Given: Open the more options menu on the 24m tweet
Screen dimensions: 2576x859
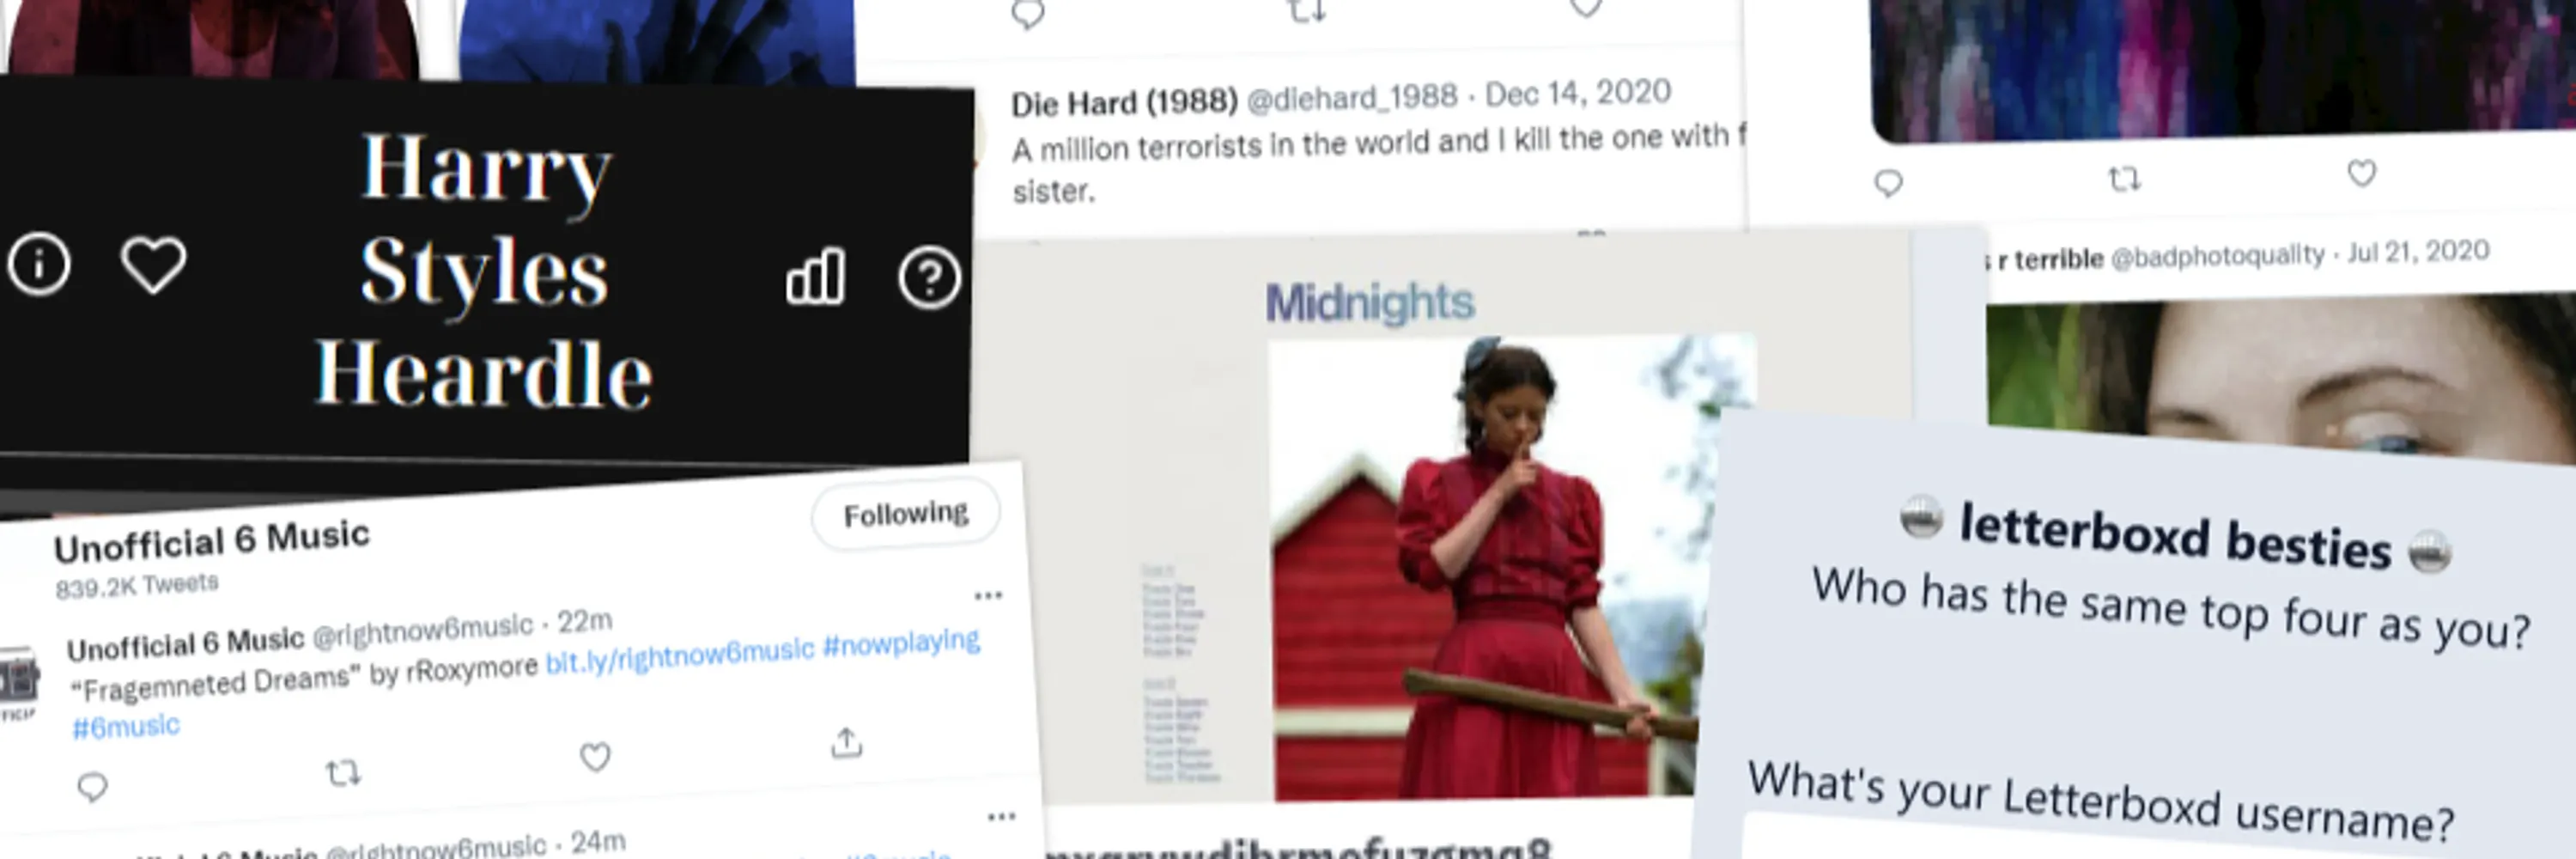Looking at the screenshot, I should click(x=1001, y=817).
